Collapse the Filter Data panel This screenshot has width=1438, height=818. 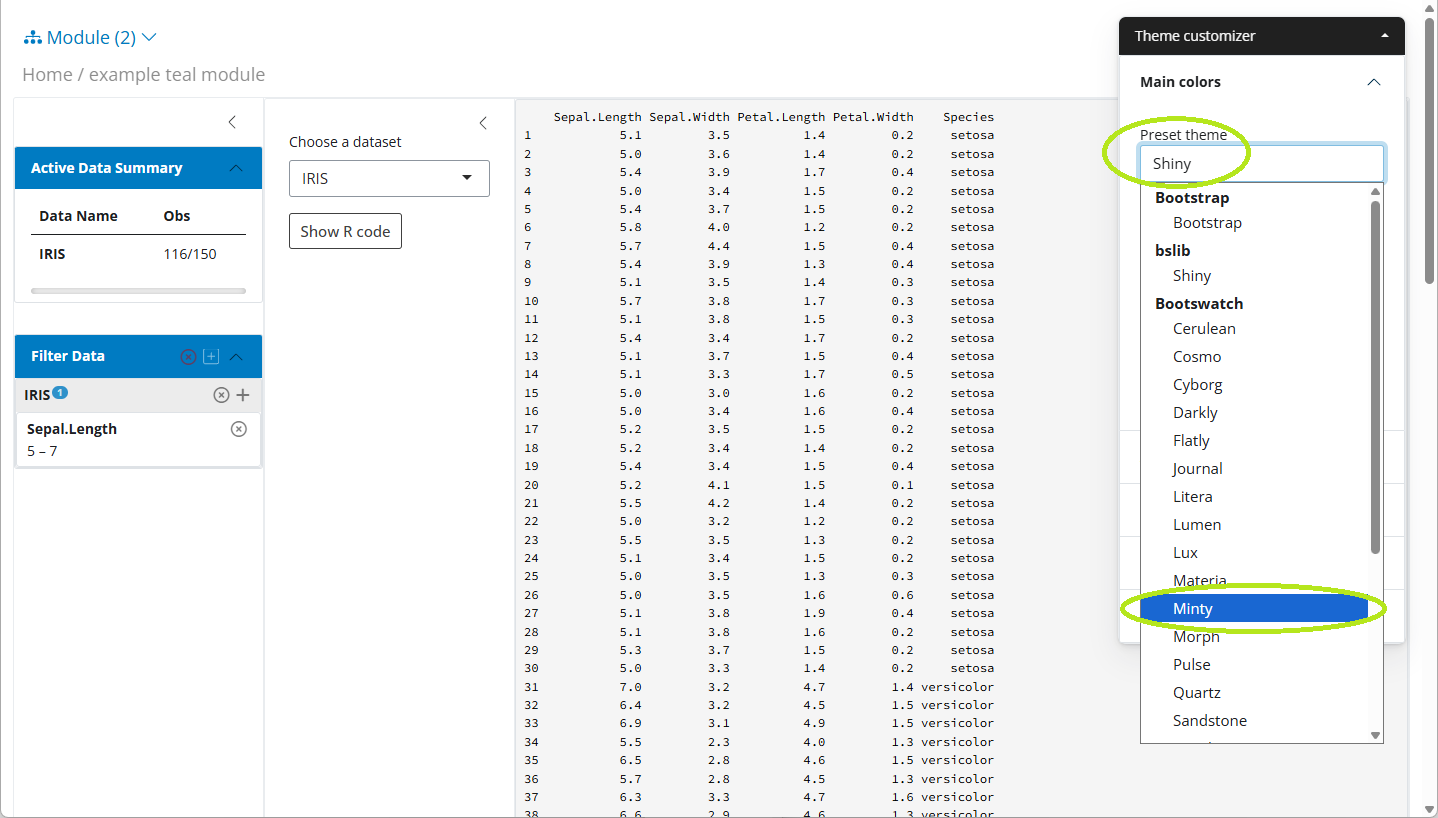click(237, 357)
